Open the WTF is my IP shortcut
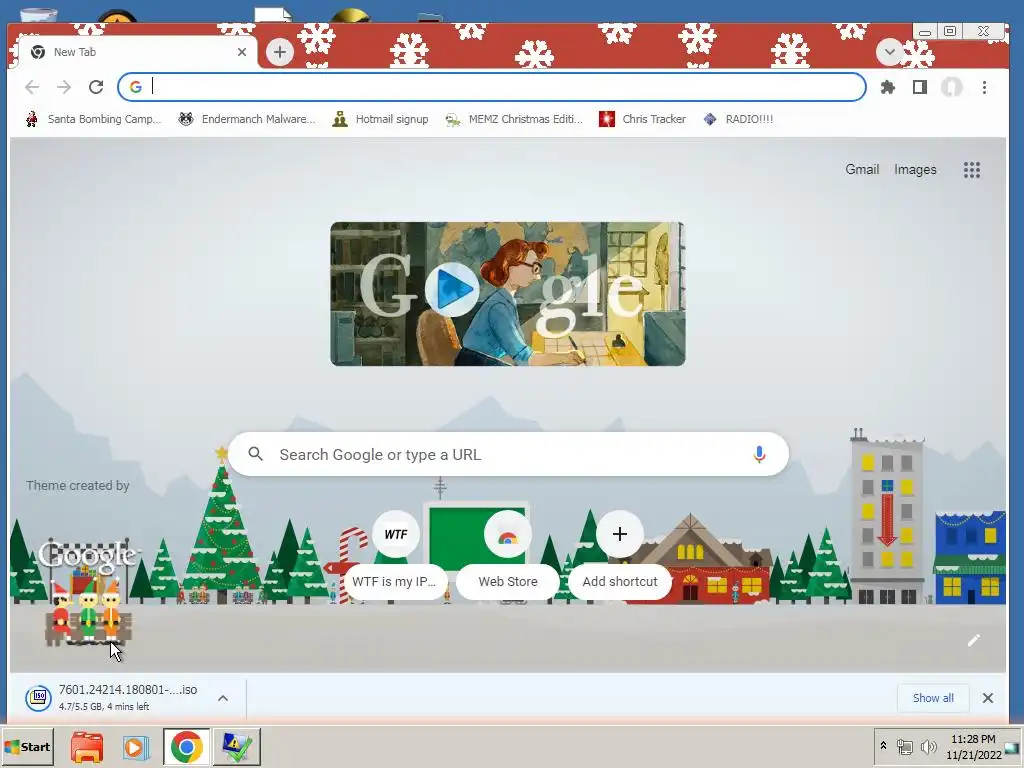The height and width of the screenshot is (768, 1024). (x=396, y=554)
